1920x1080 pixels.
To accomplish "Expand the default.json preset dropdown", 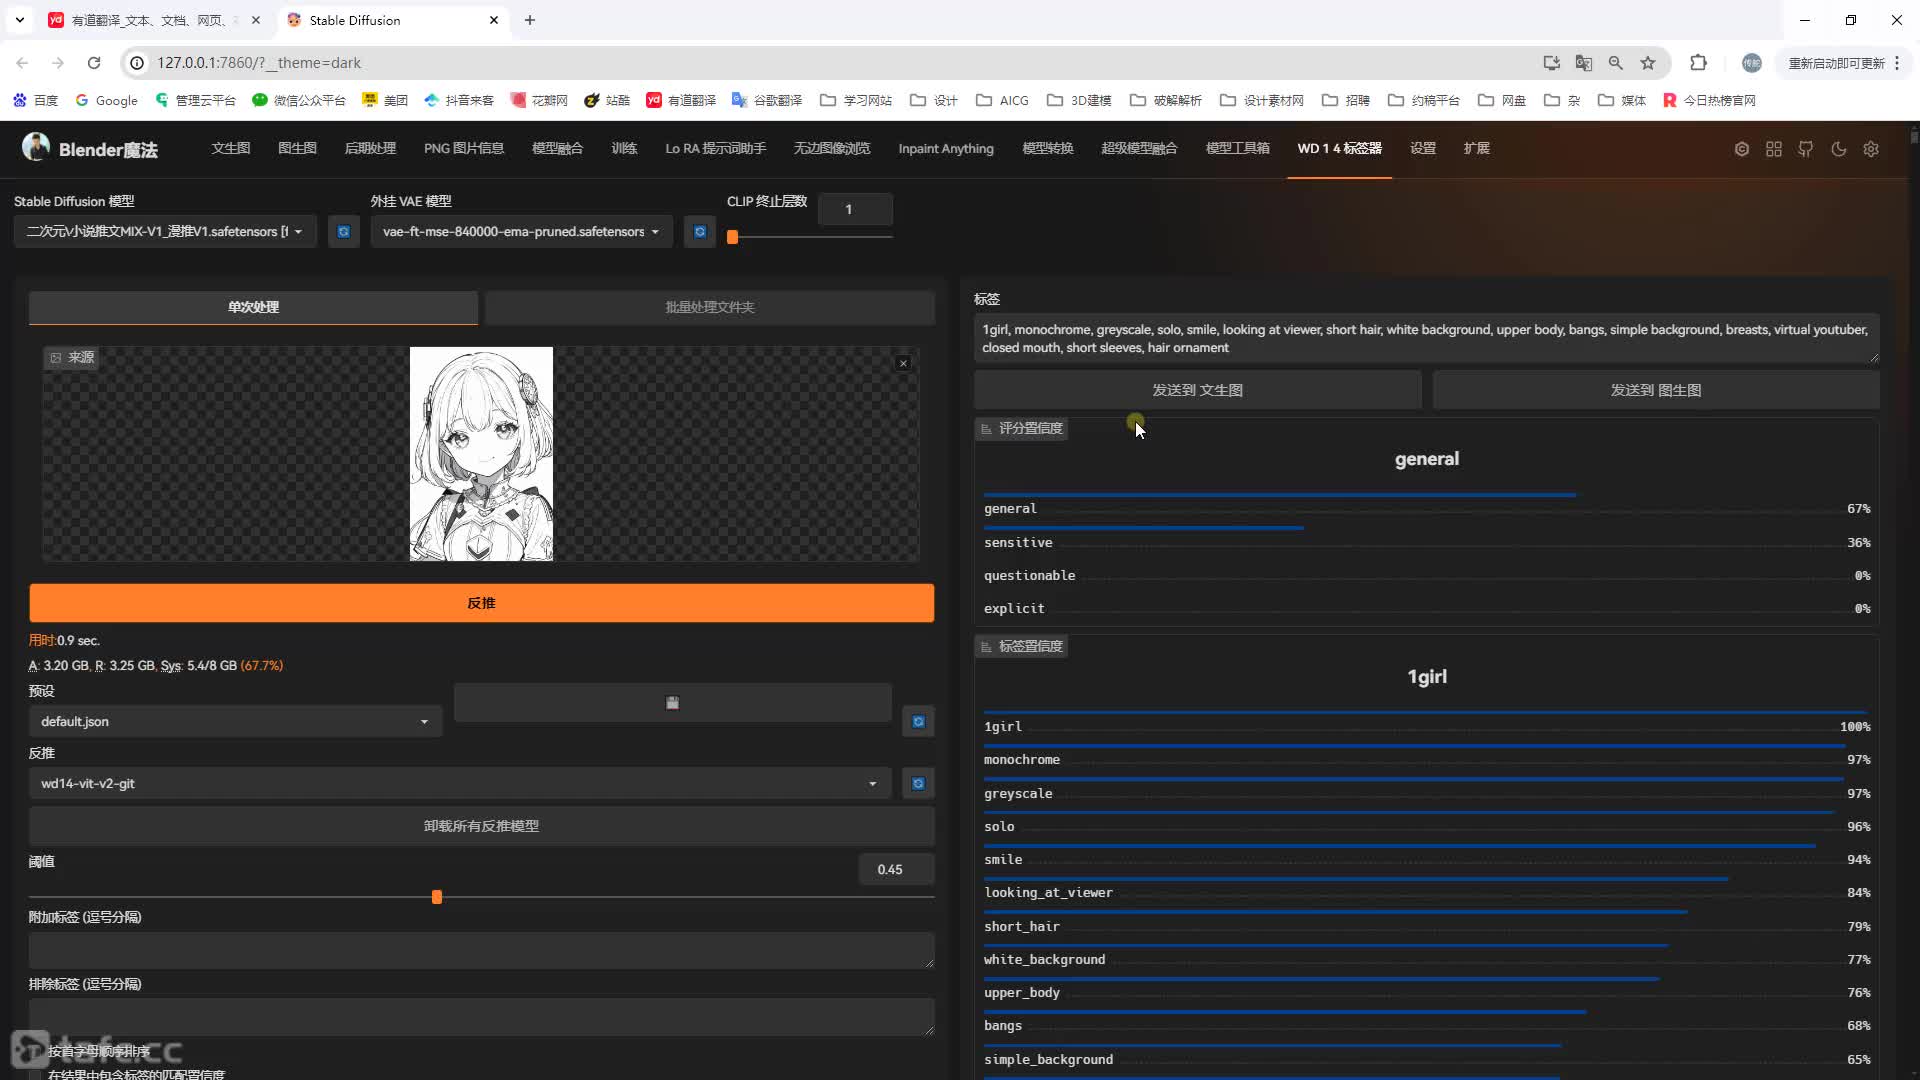I will (235, 721).
